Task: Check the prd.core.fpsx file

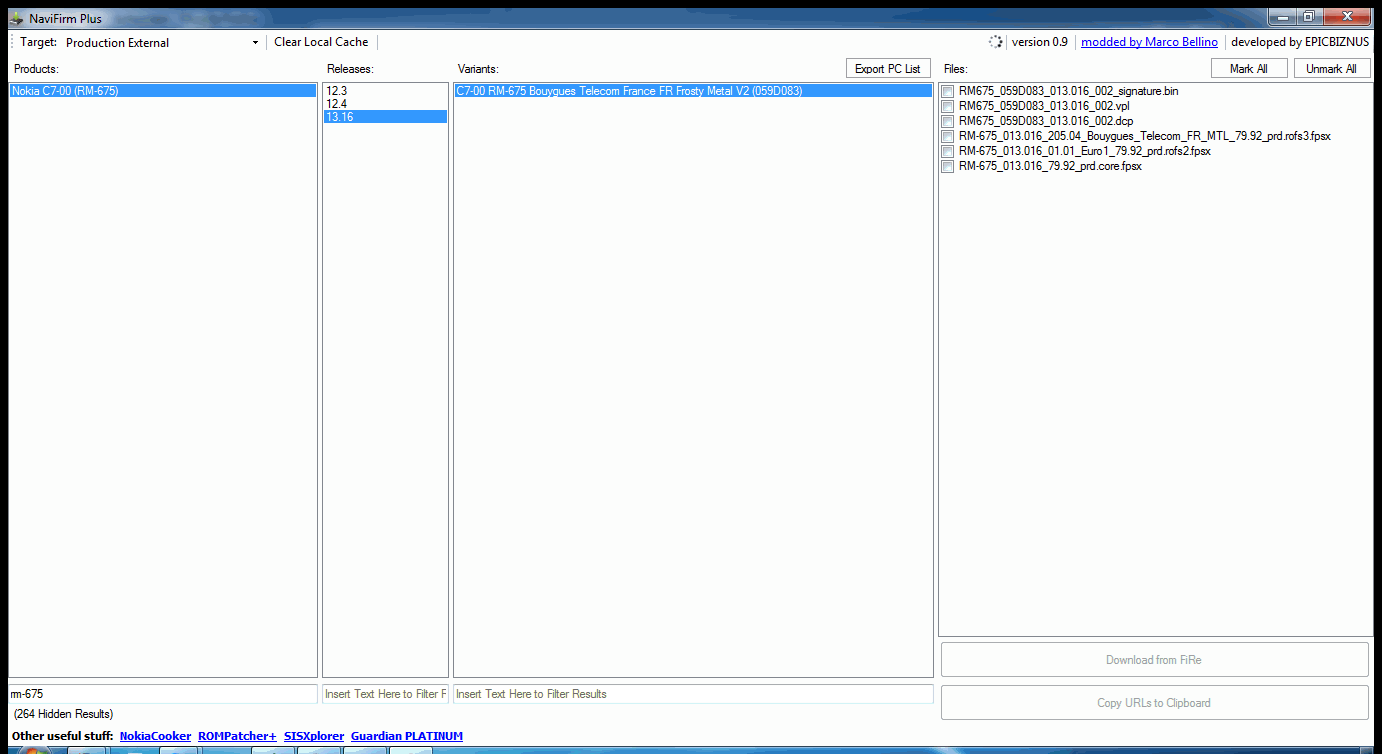Action: pyautogui.click(x=948, y=167)
